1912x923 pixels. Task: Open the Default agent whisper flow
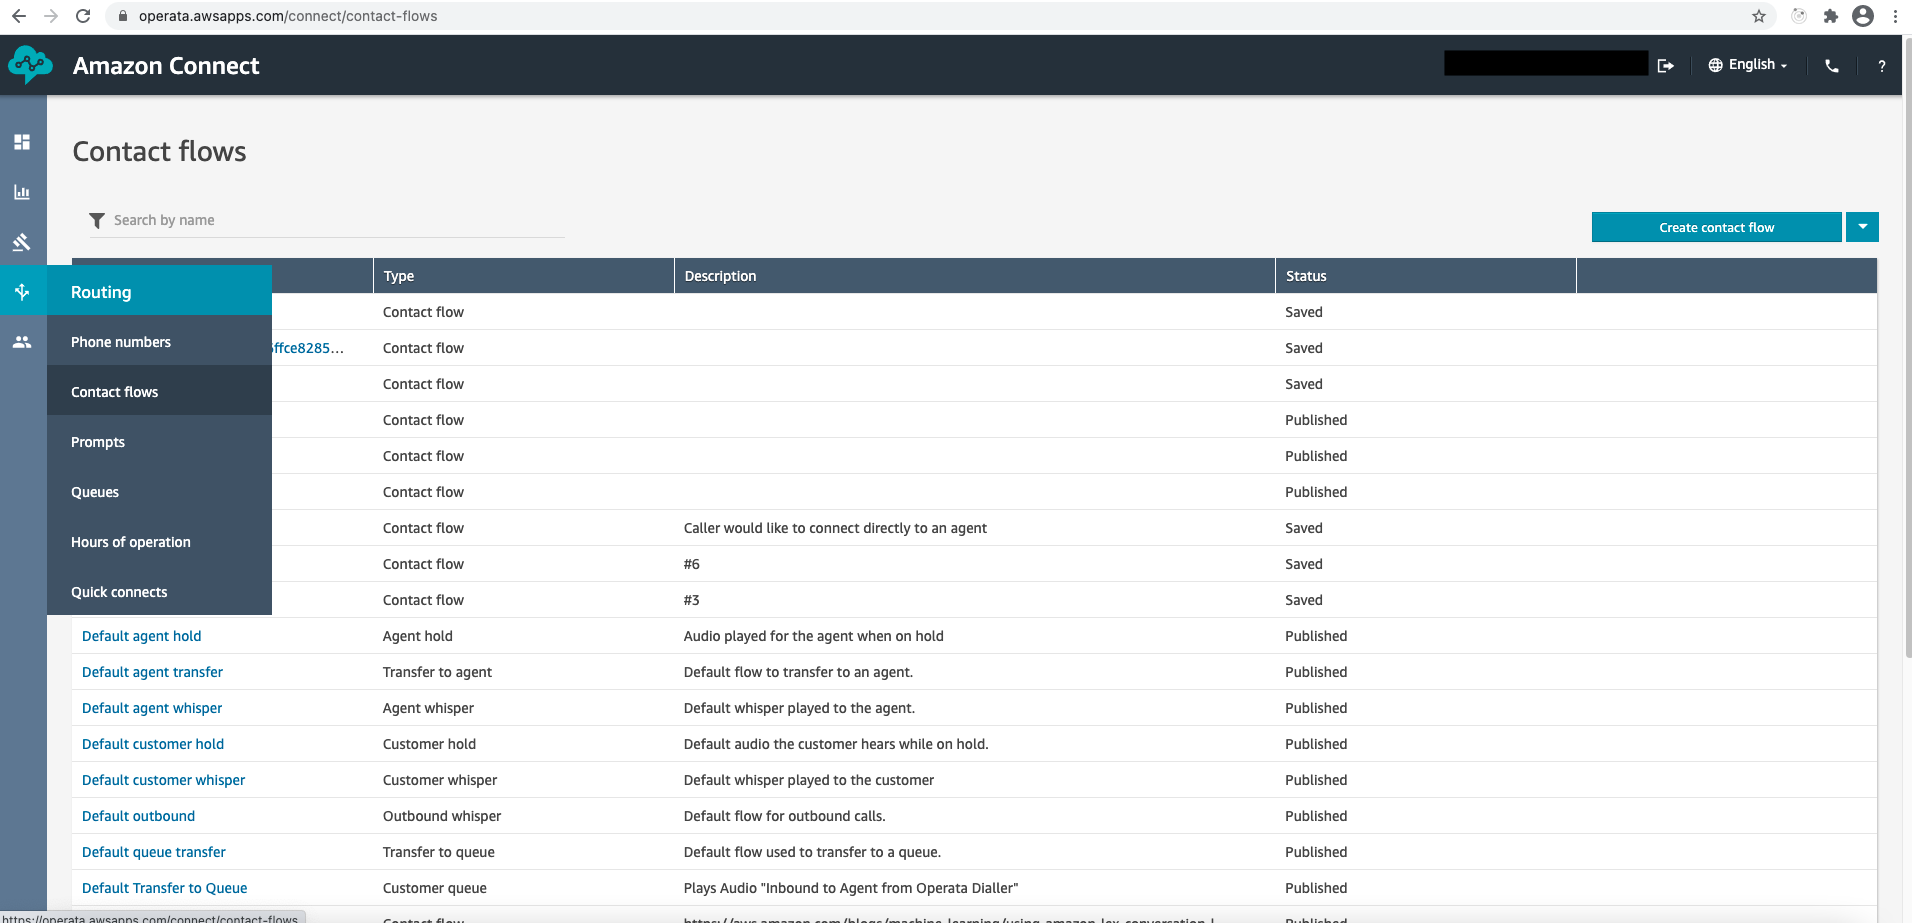[152, 708]
